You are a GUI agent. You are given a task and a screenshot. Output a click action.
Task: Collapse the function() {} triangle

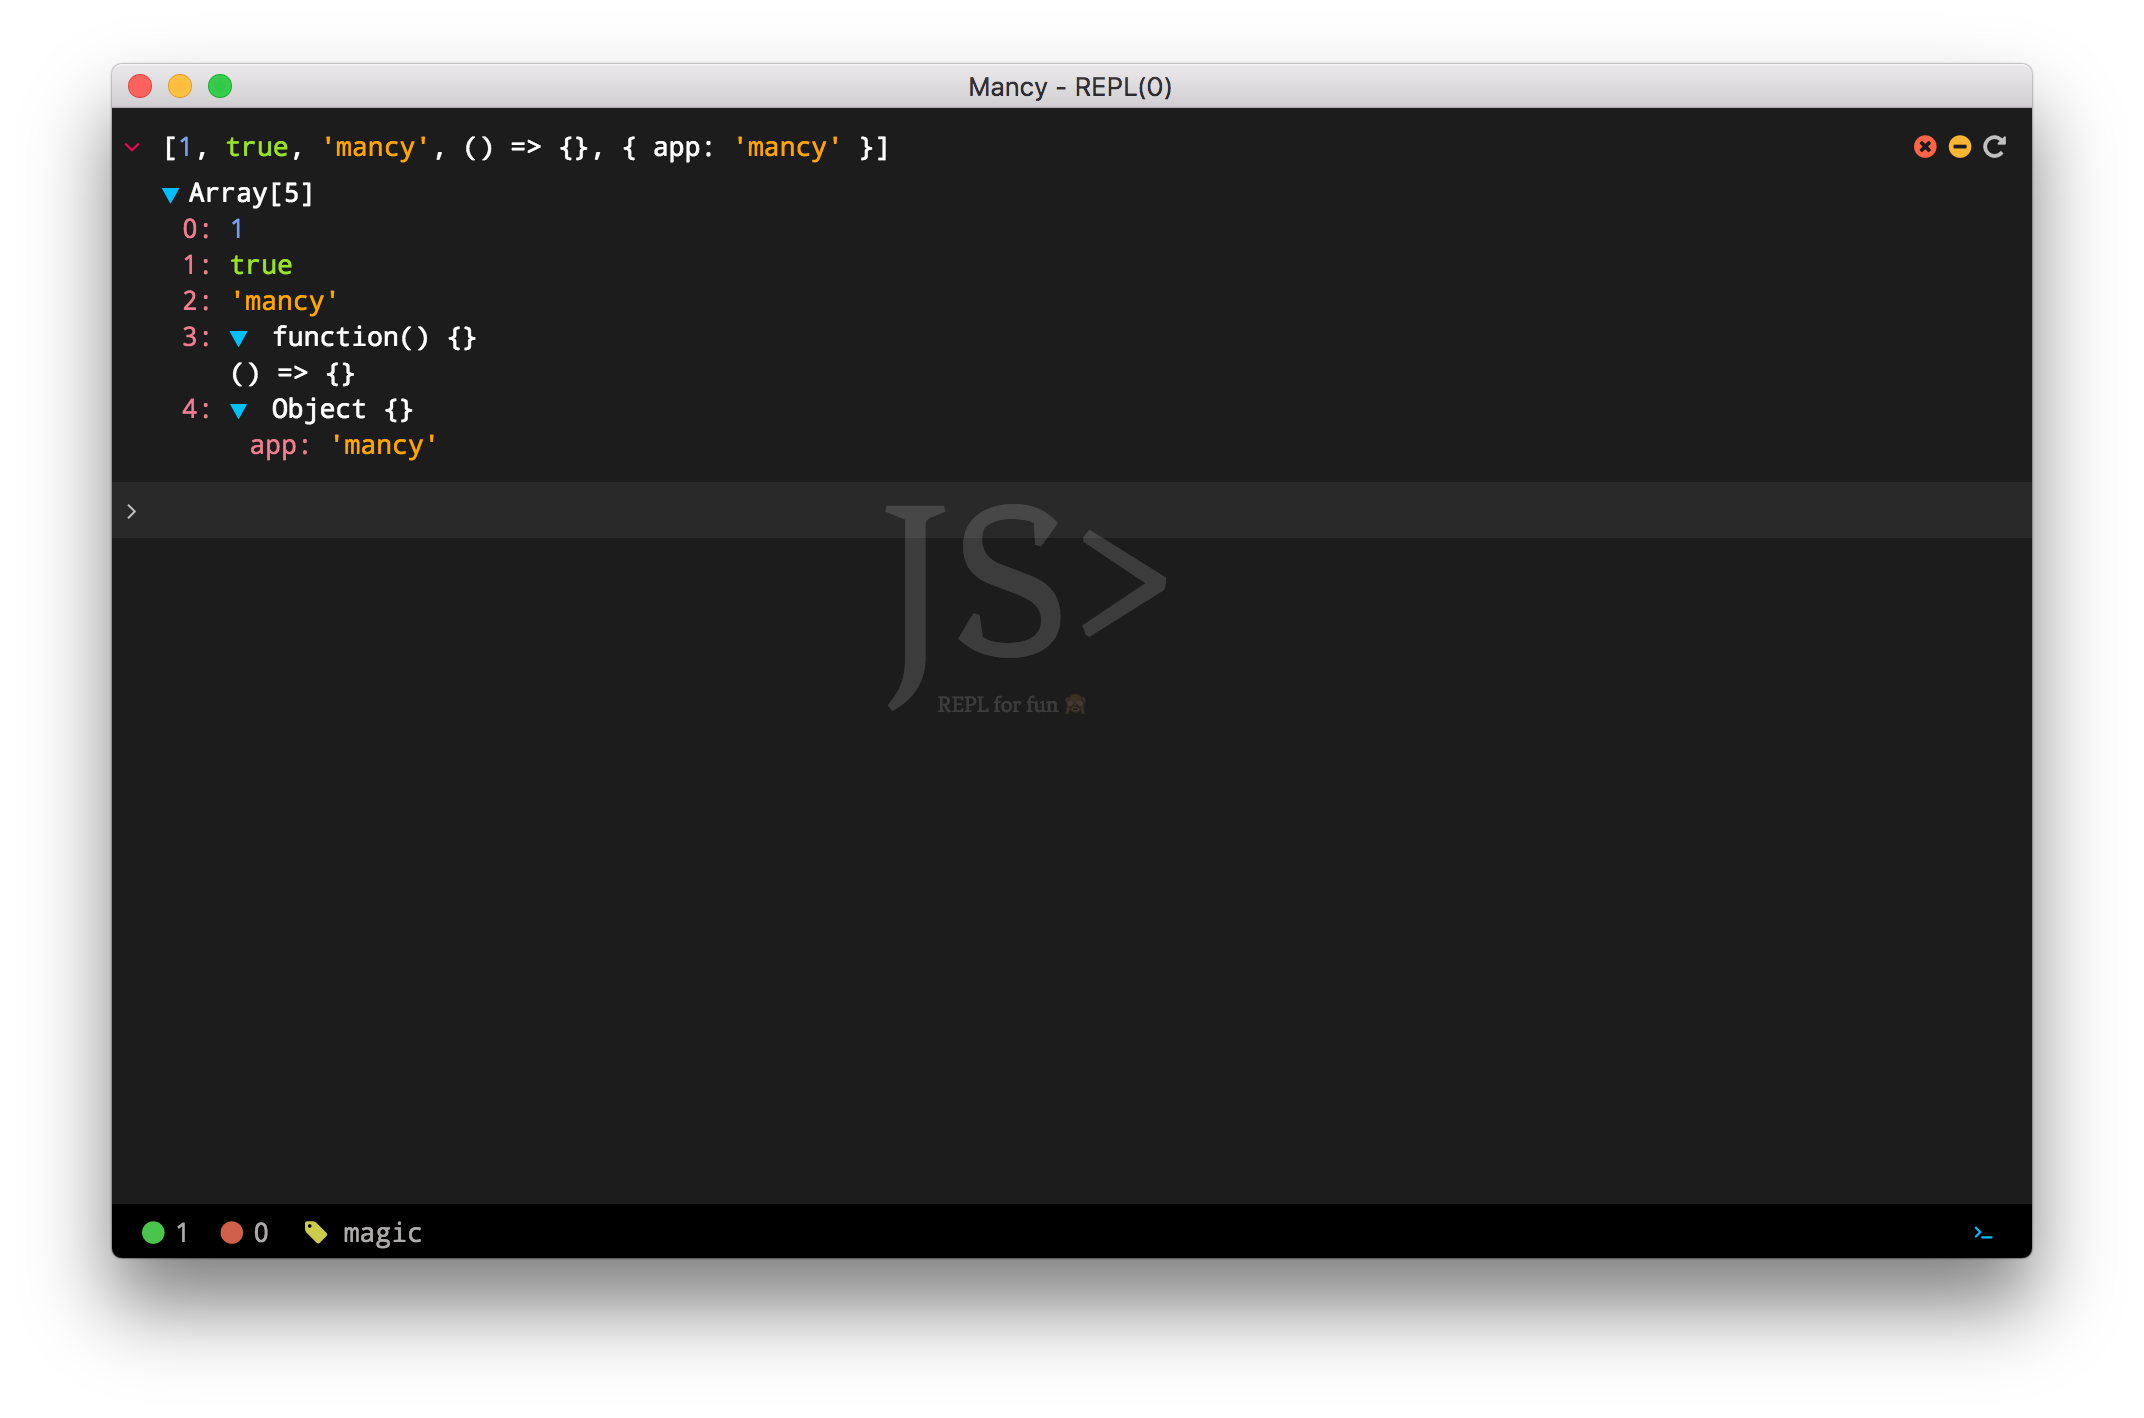[x=238, y=338]
